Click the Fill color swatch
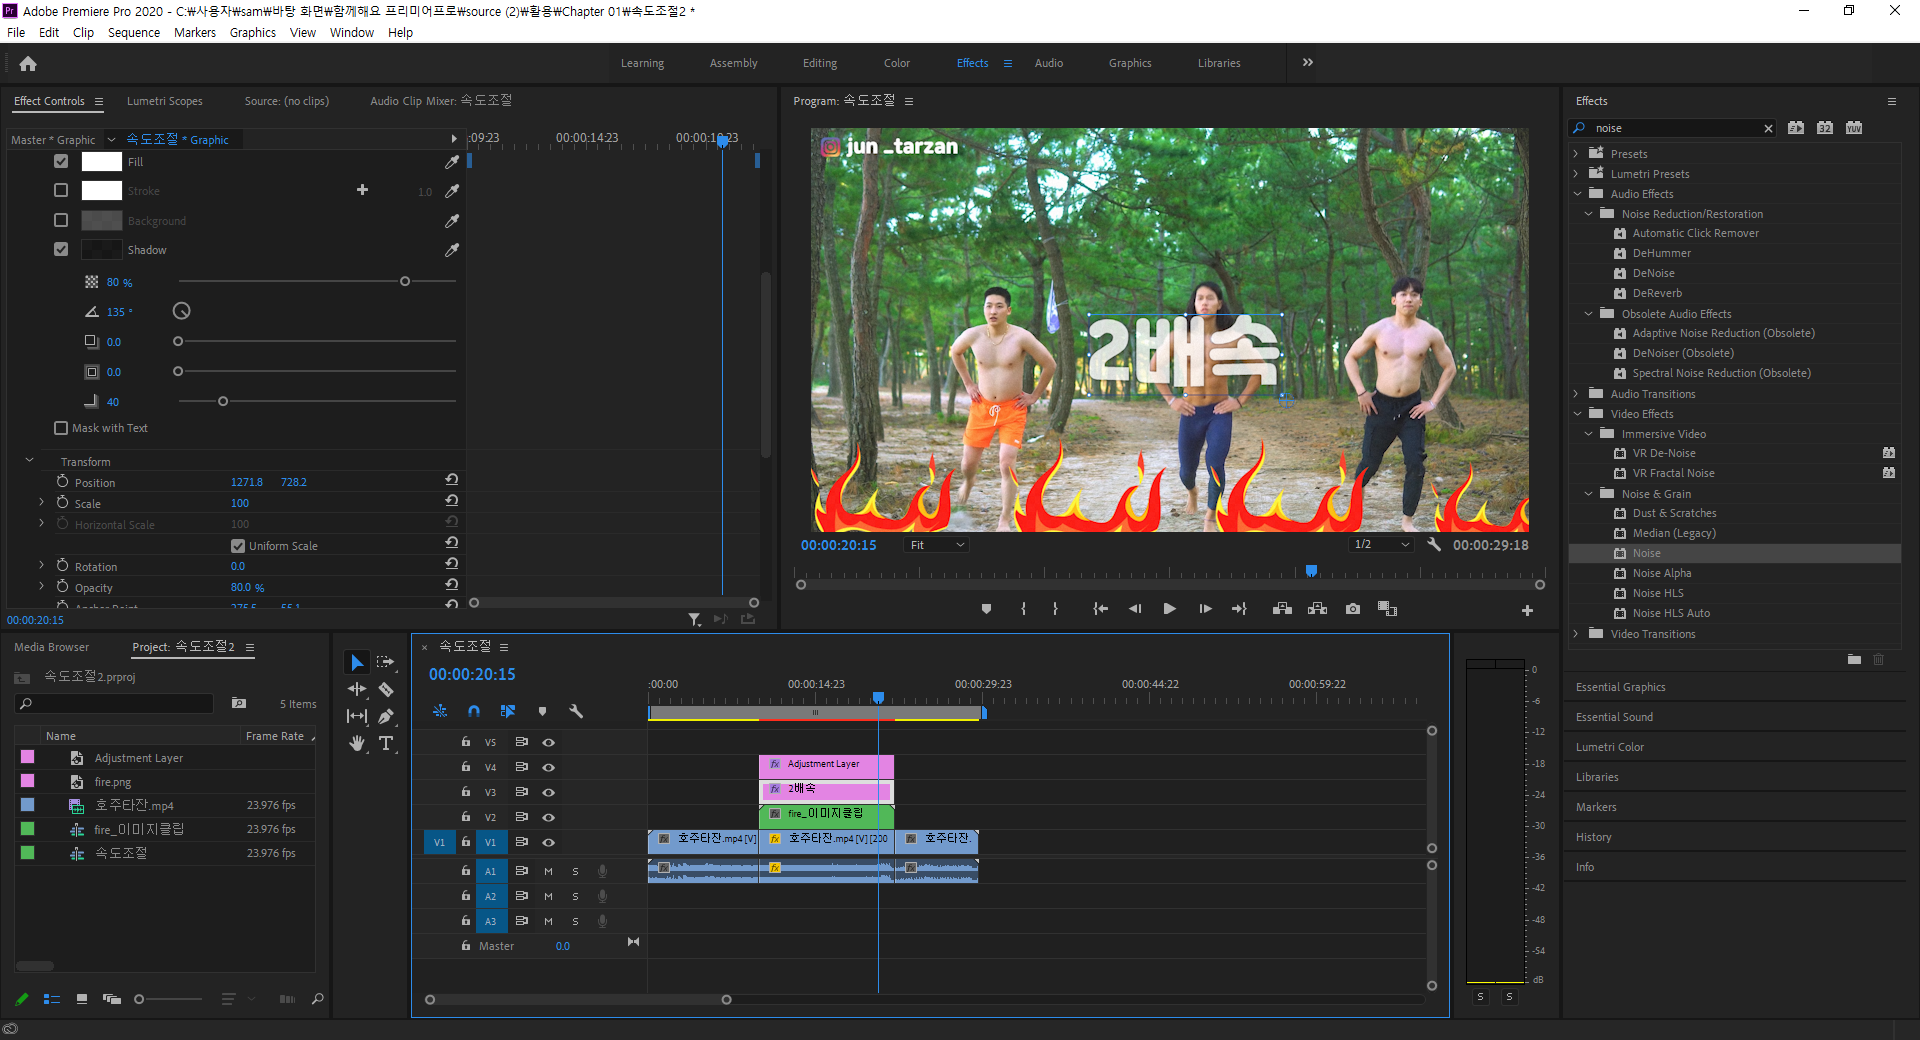The height and width of the screenshot is (1040, 1920). click(x=101, y=162)
